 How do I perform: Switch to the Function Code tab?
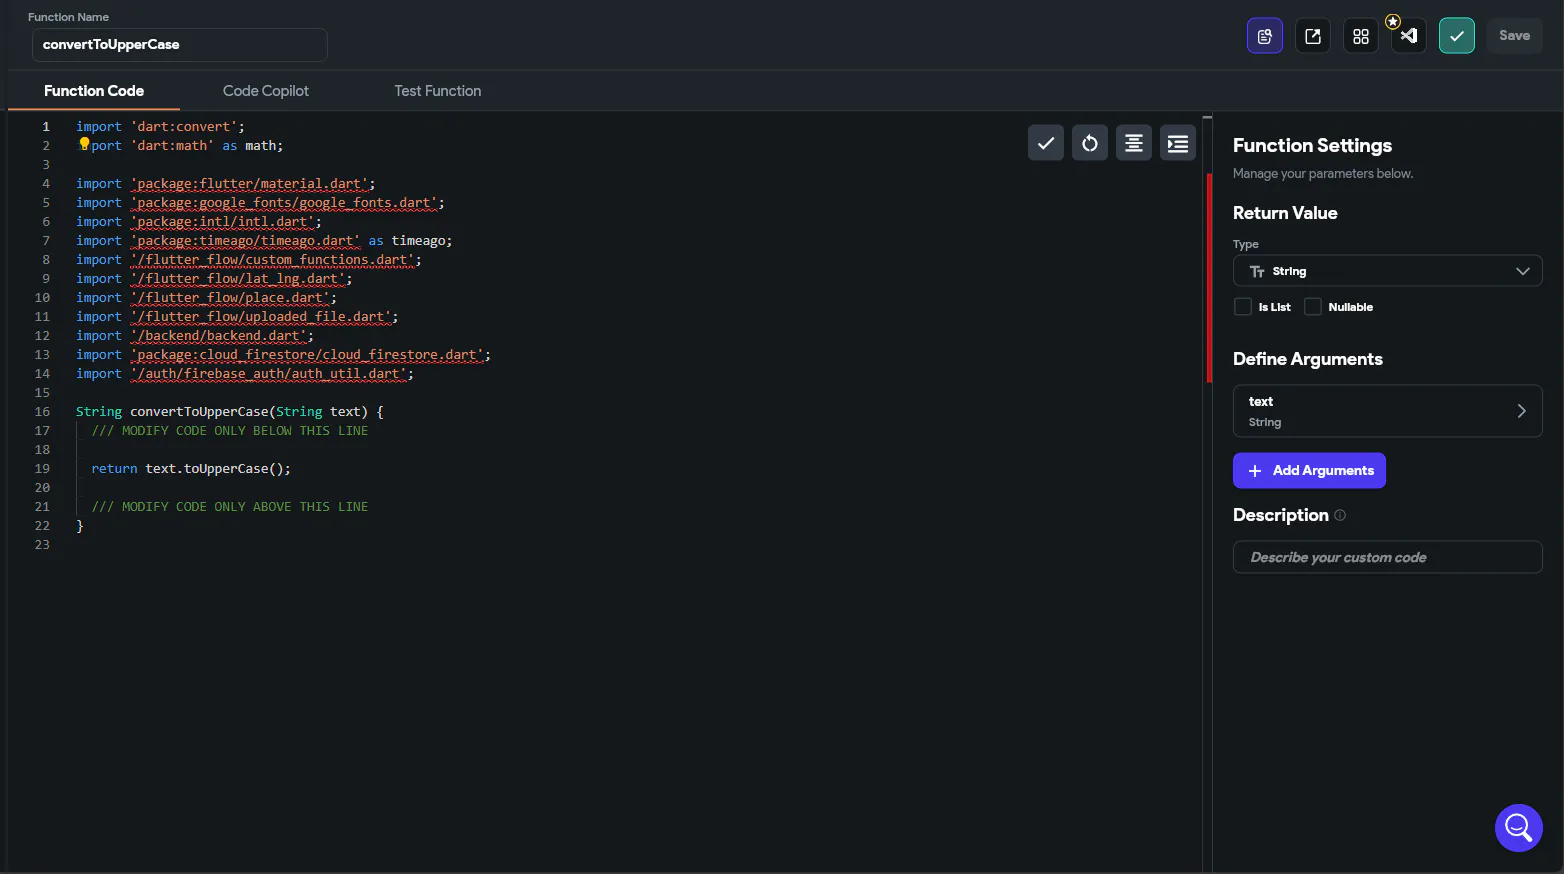(94, 91)
